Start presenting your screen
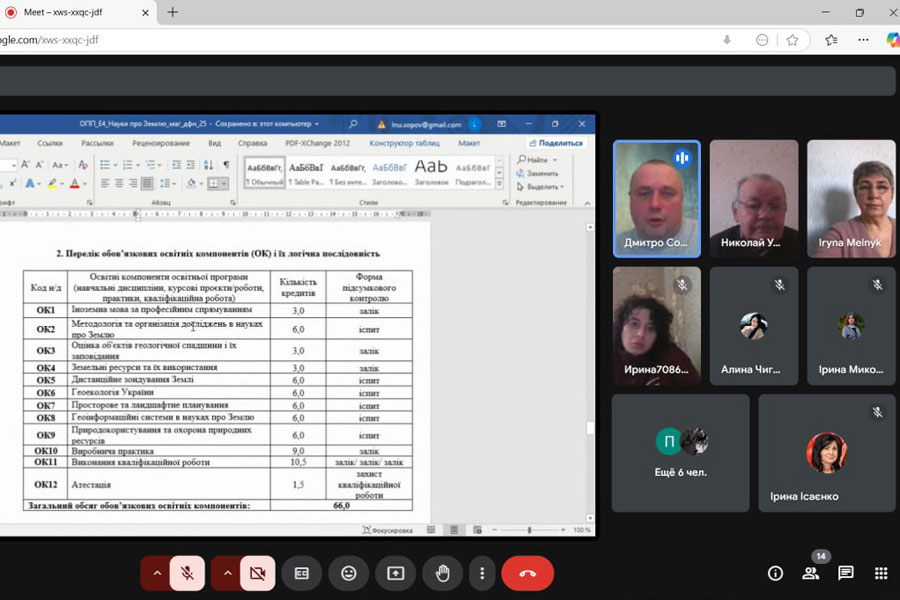This screenshot has height=600, width=900. click(x=395, y=573)
